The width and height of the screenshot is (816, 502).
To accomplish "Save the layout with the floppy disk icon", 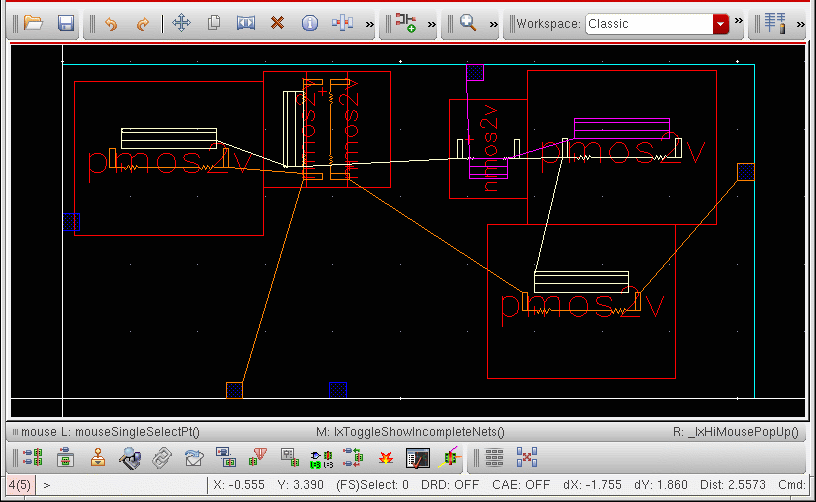I will click(x=65, y=23).
